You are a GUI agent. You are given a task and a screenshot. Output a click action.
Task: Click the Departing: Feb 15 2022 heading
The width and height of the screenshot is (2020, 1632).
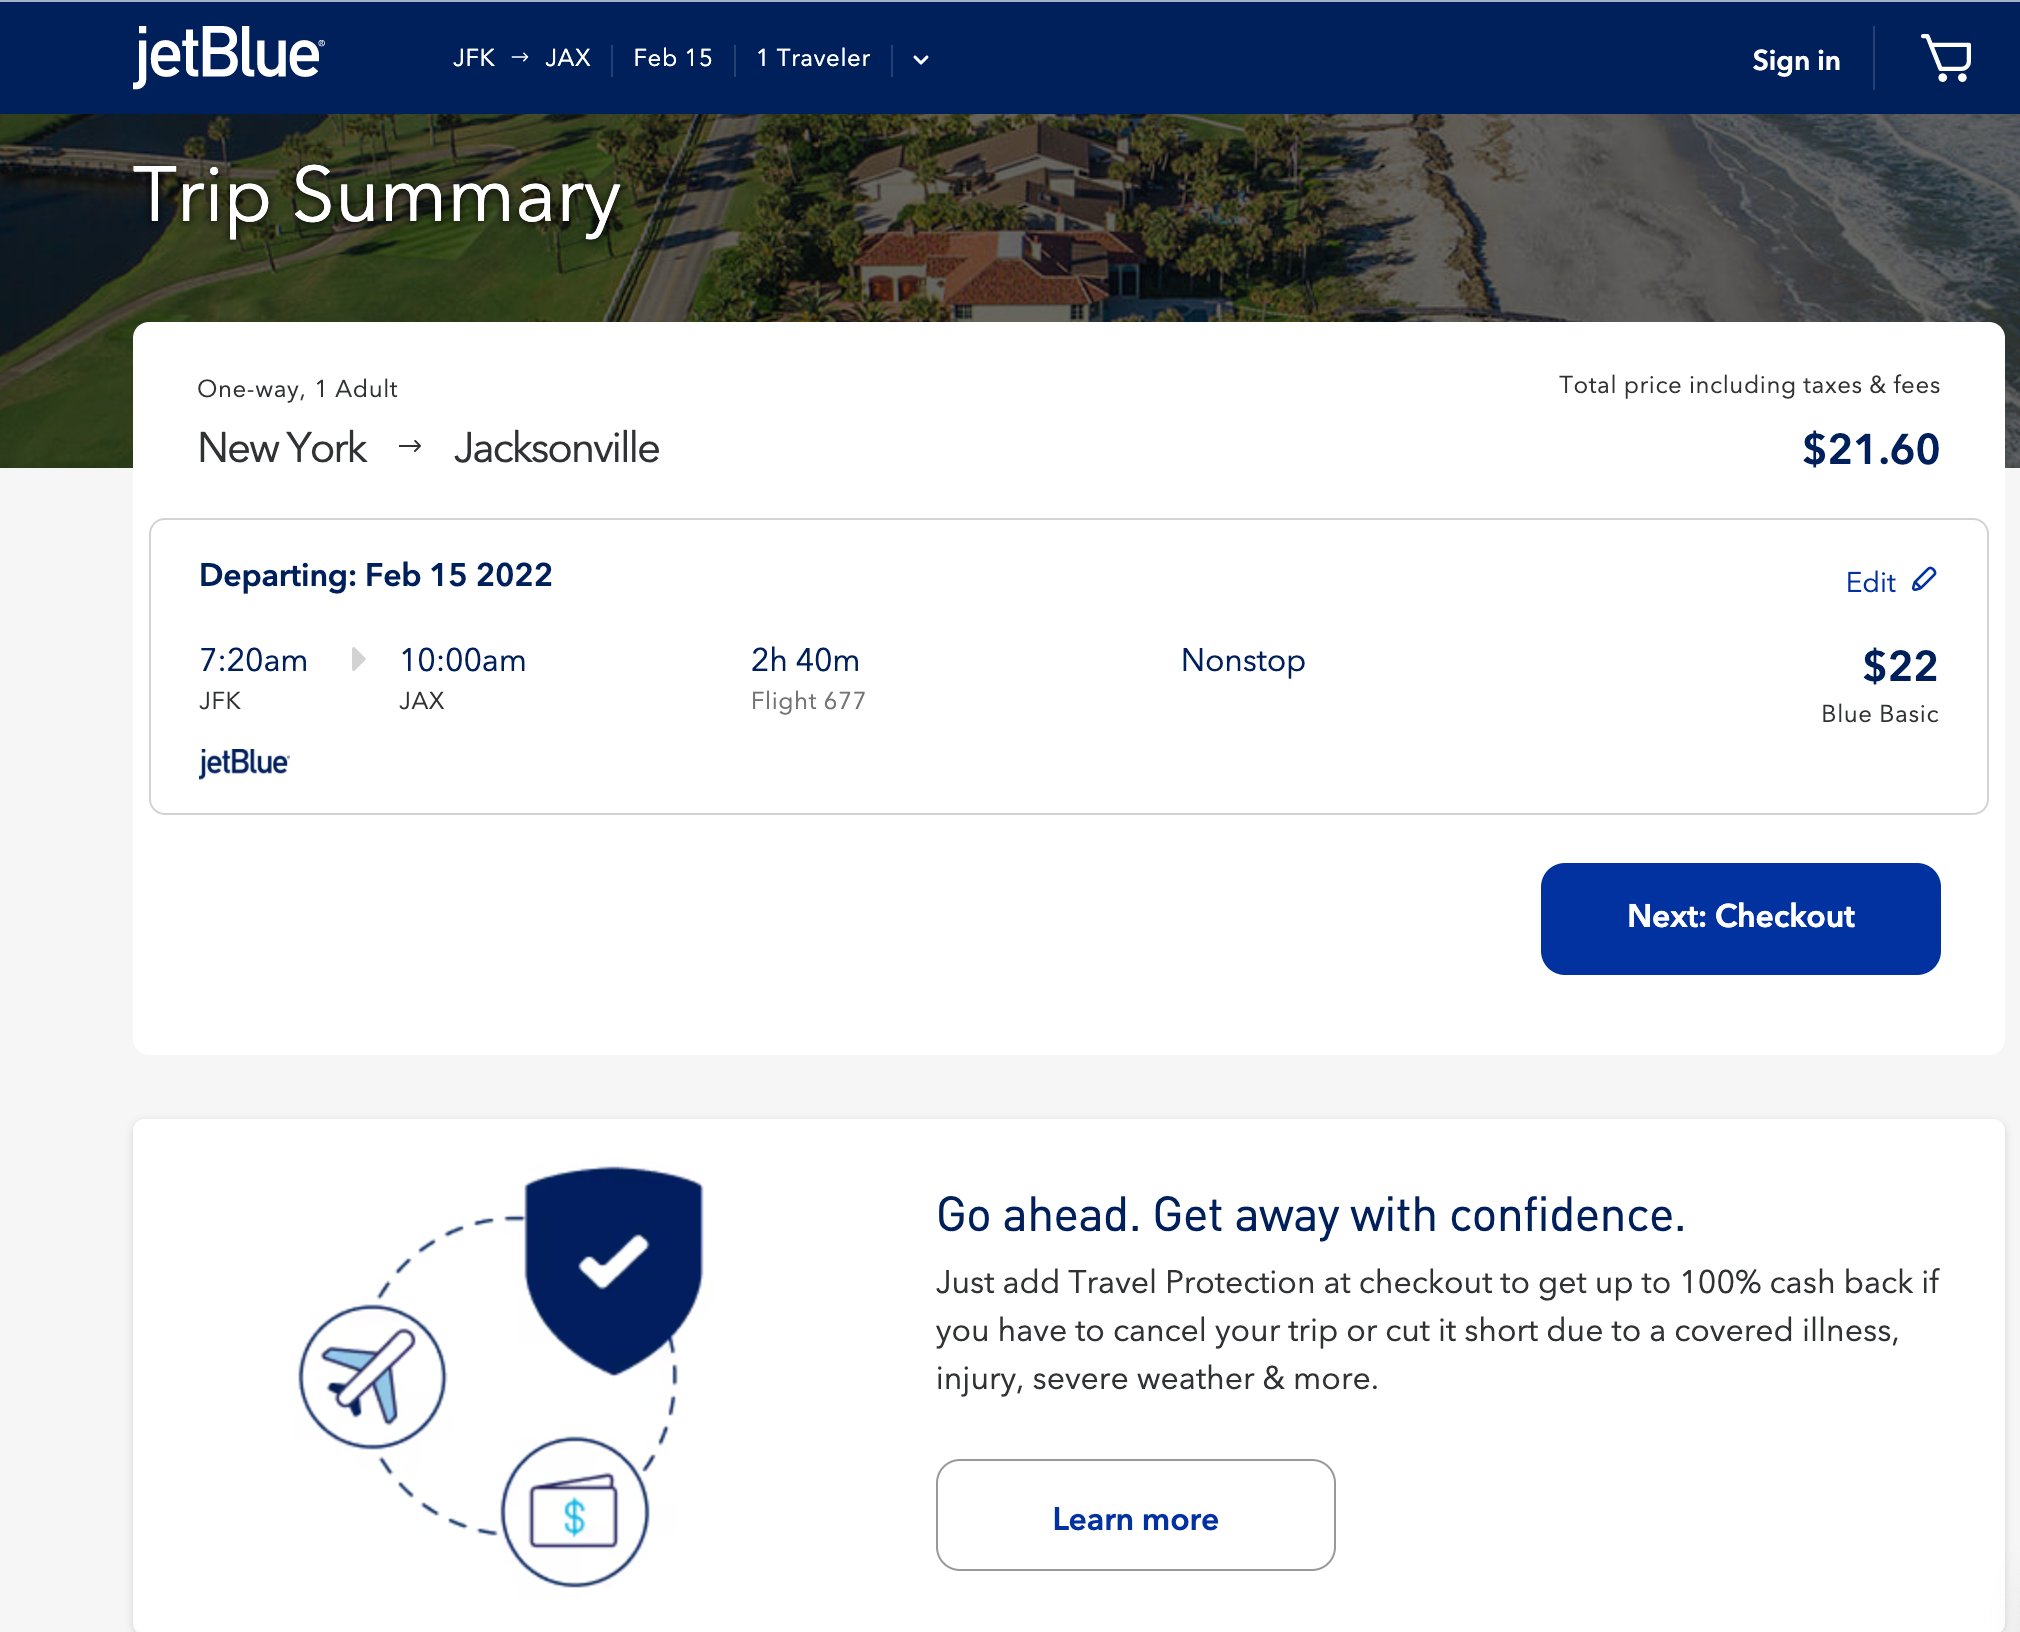376,575
